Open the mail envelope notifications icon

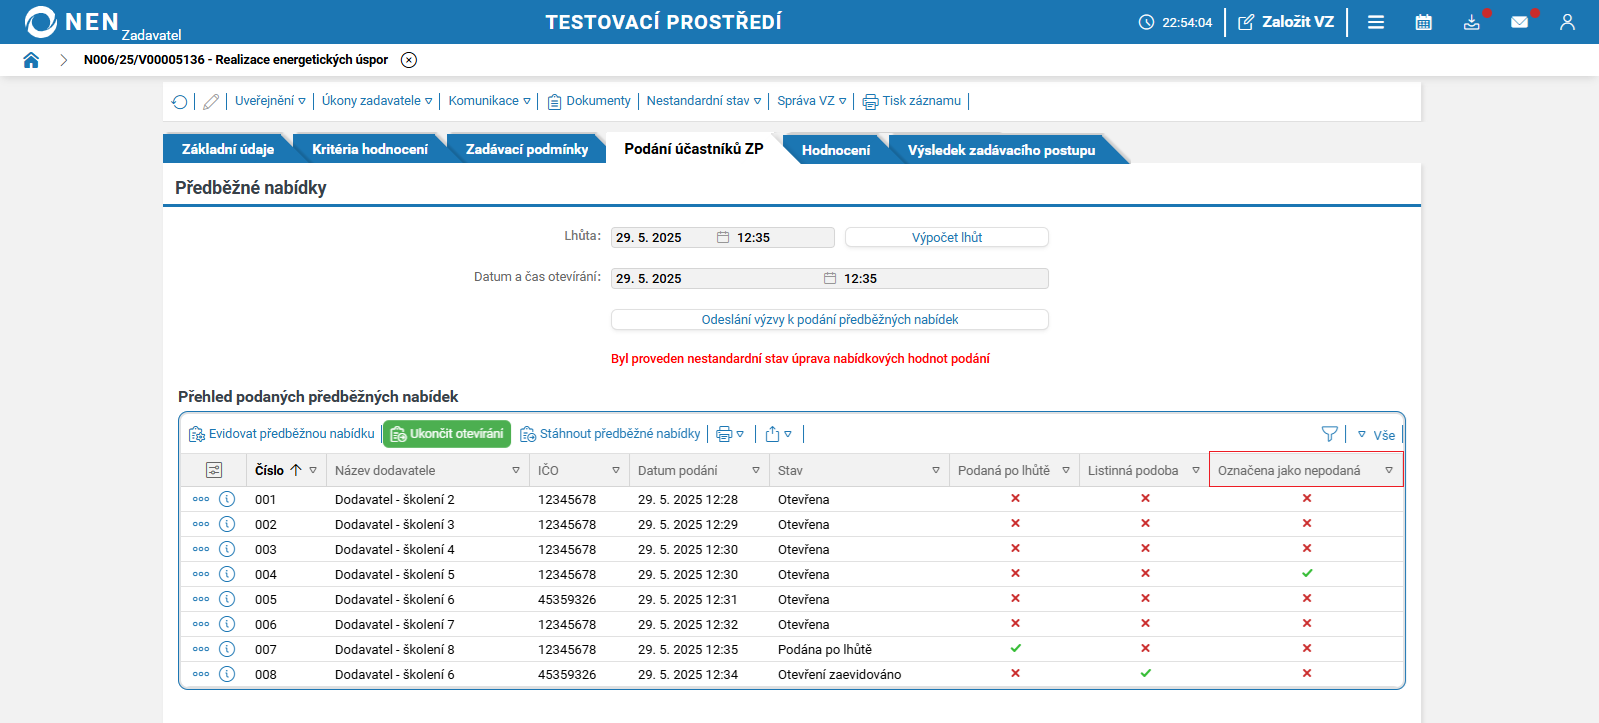[1519, 22]
